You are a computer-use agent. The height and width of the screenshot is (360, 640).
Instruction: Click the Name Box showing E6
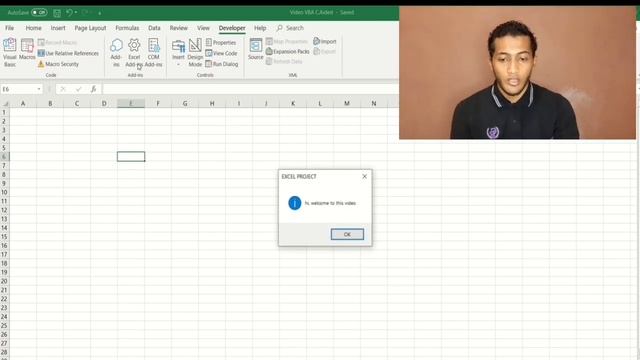pos(18,89)
